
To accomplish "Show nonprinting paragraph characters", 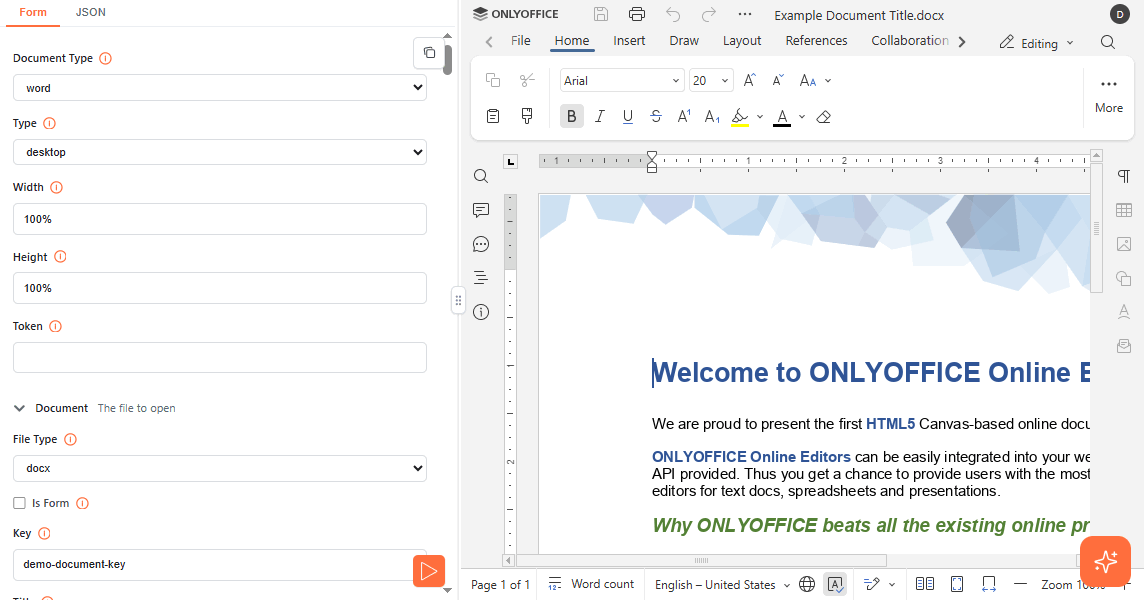I will tap(1124, 176).
